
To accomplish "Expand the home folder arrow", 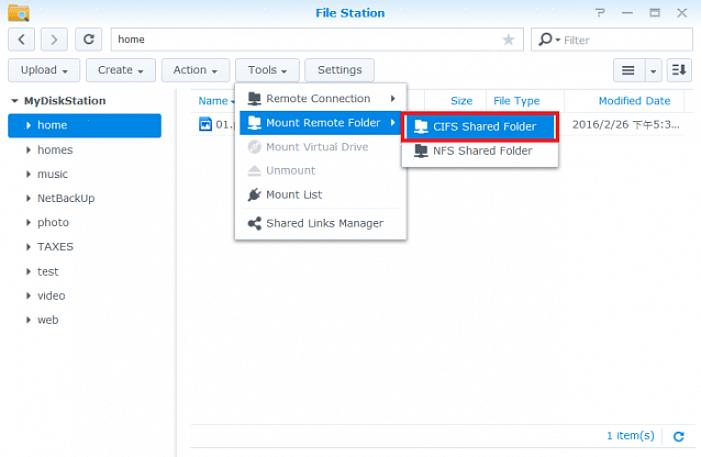I will point(29,125).
